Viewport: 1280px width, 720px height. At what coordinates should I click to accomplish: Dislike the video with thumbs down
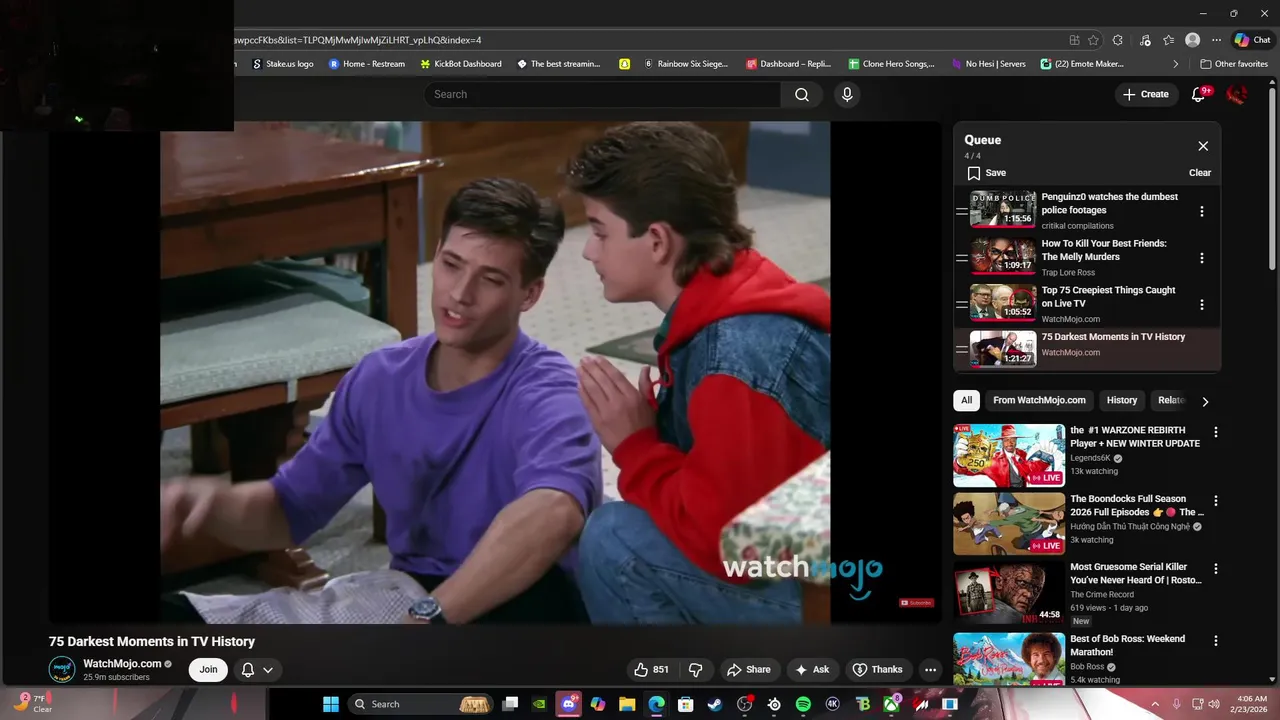pyautogui.click(x=695, y=670)
